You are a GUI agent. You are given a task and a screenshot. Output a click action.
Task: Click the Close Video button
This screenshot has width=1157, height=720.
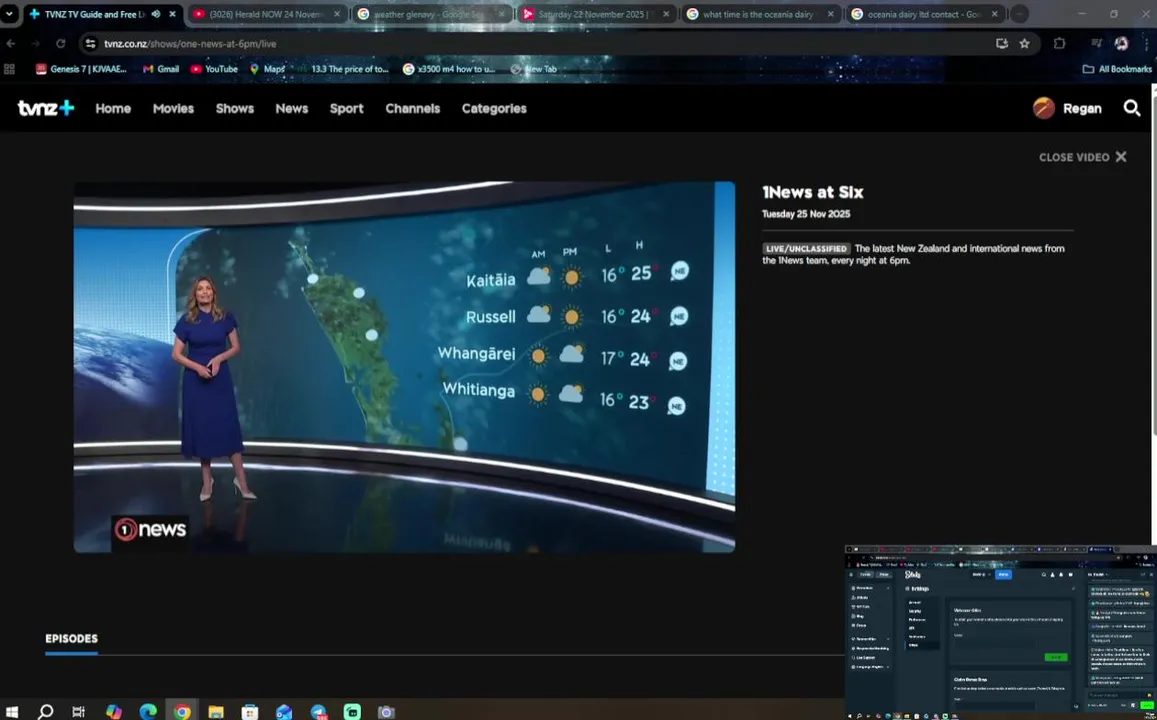1082,157
